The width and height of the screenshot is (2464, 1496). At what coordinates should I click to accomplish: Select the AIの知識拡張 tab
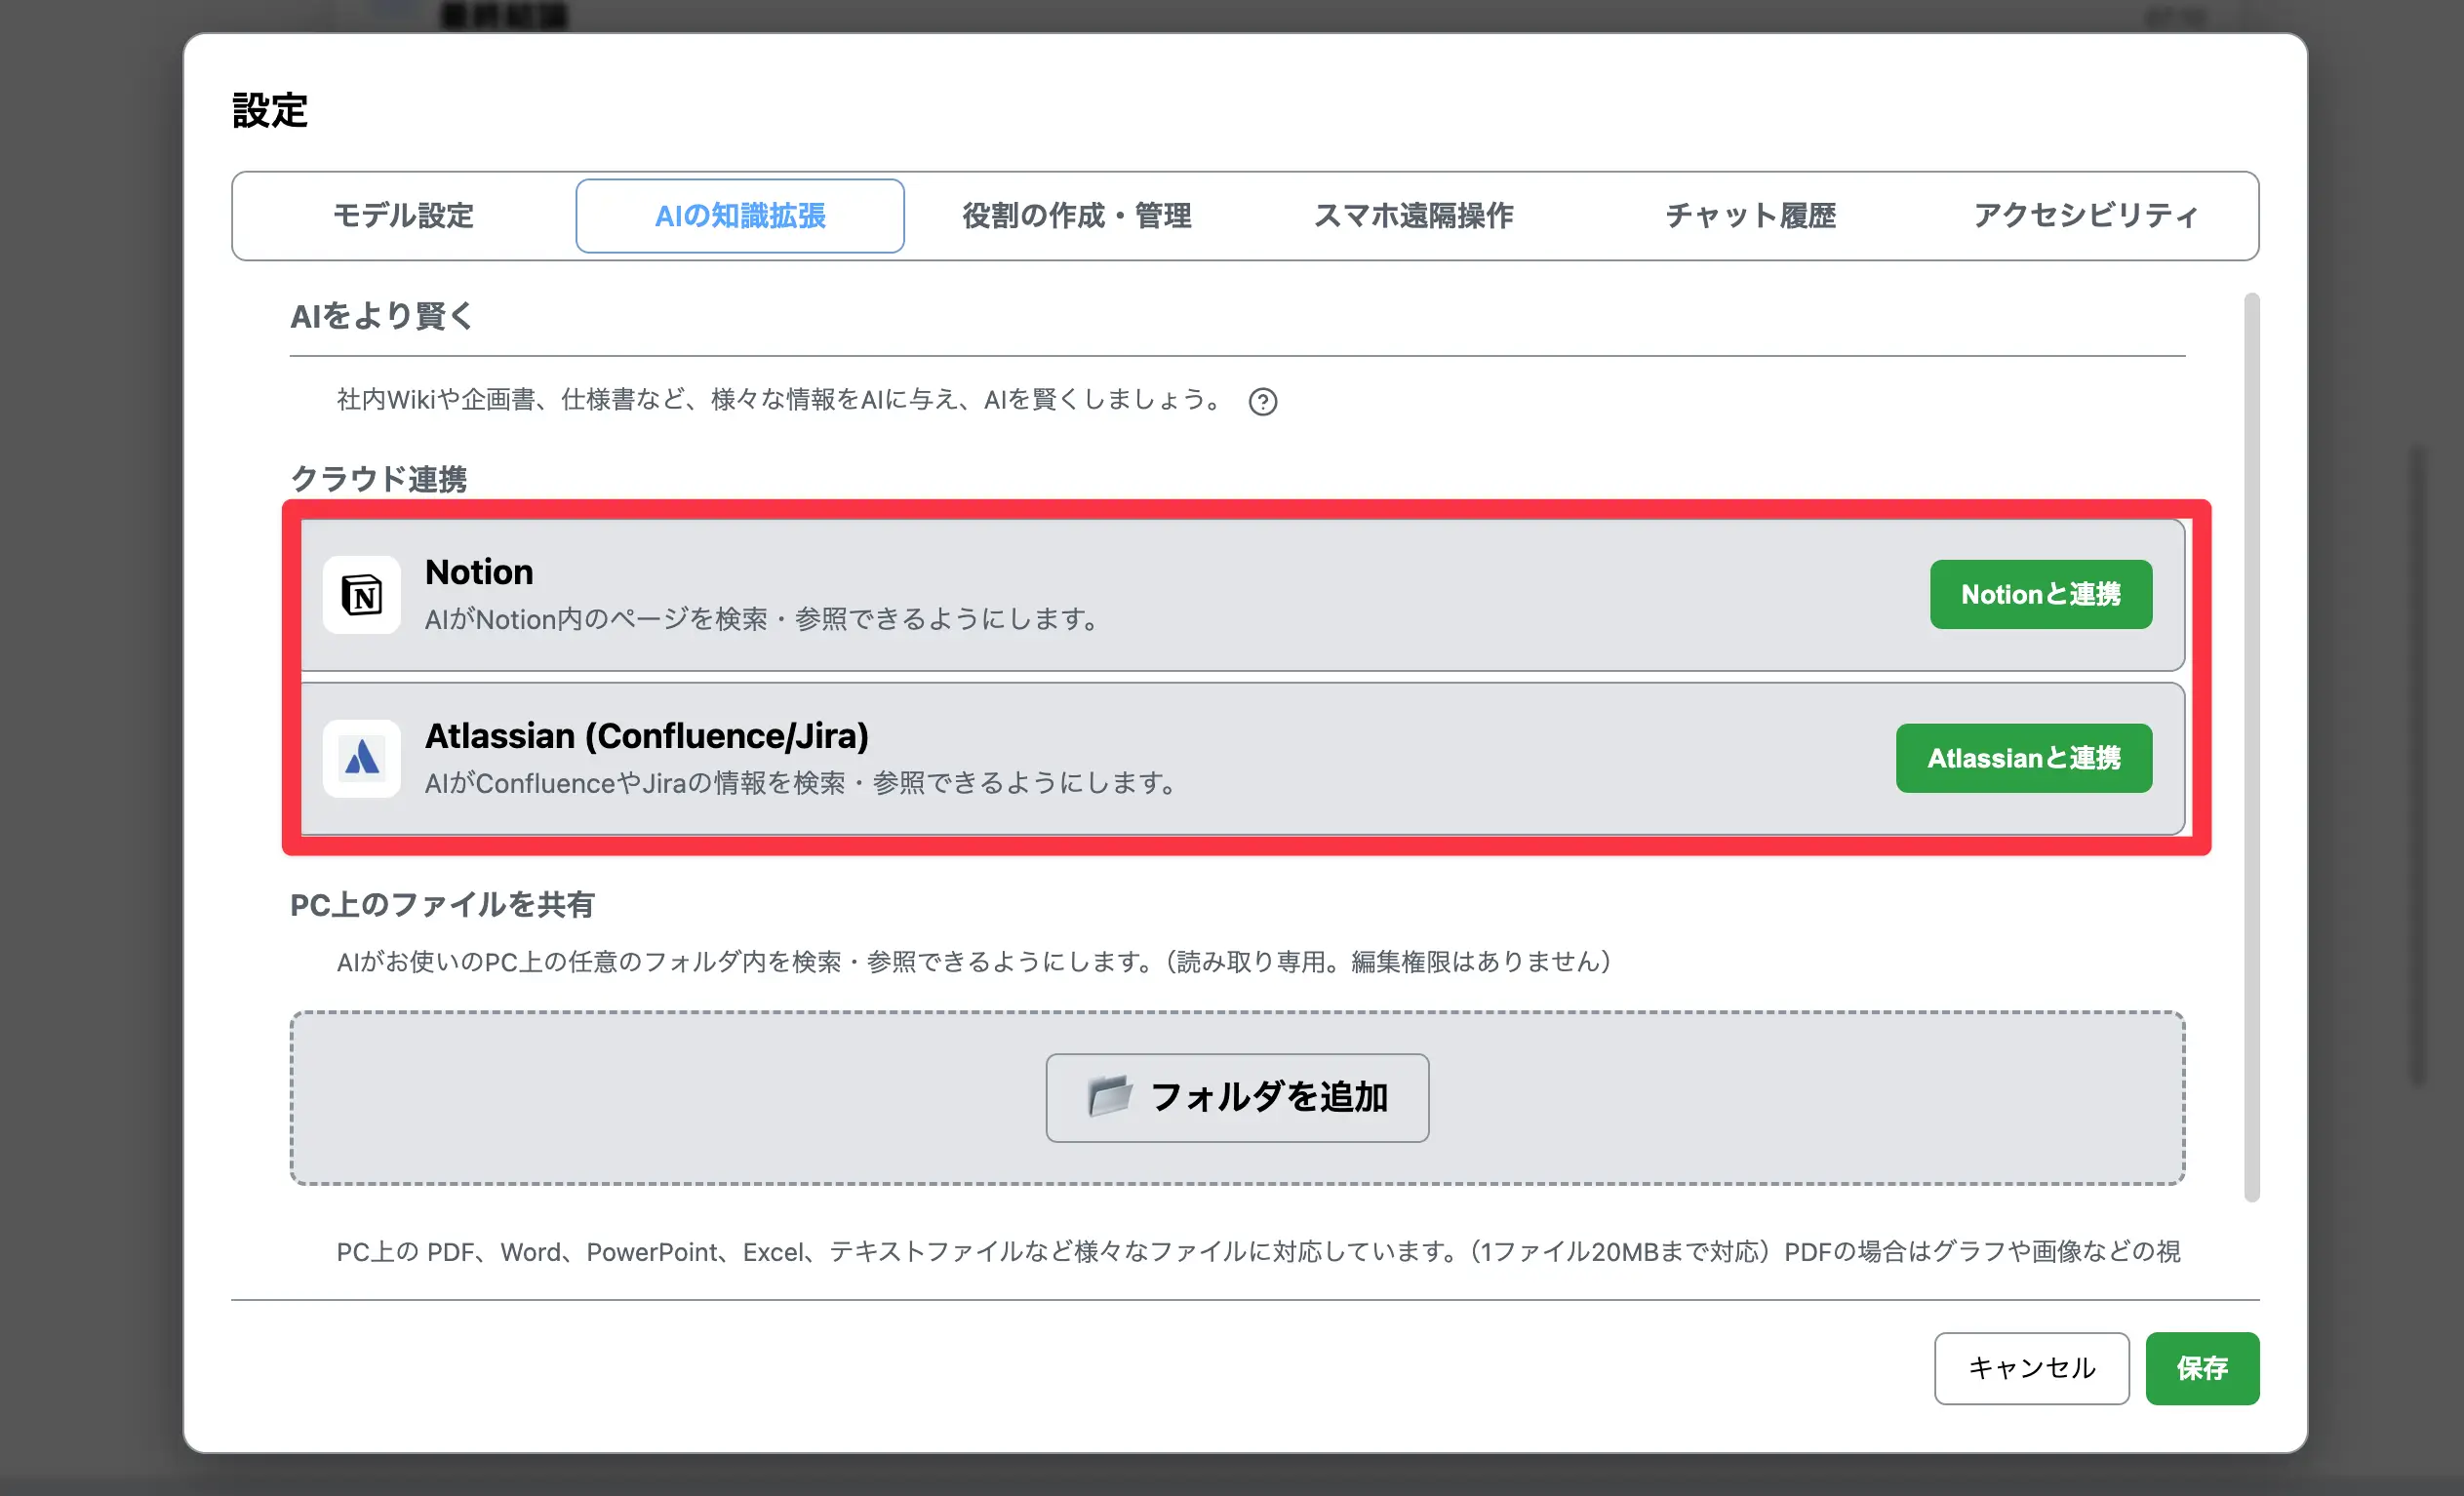740,216
